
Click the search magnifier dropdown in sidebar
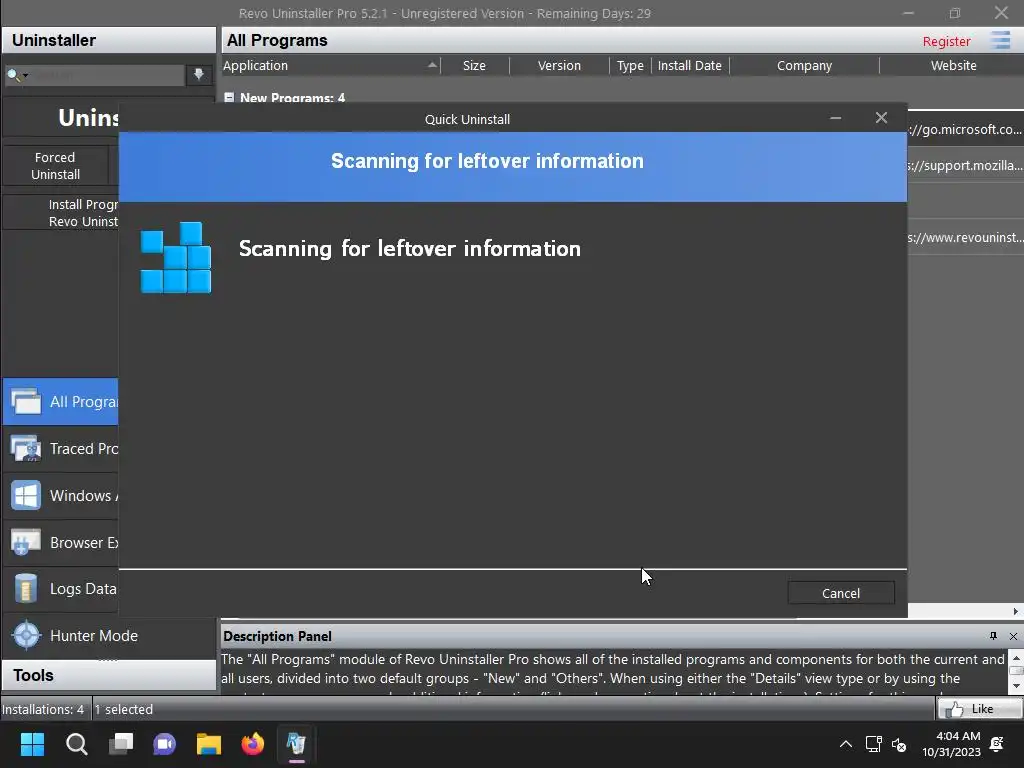(17, 75)
